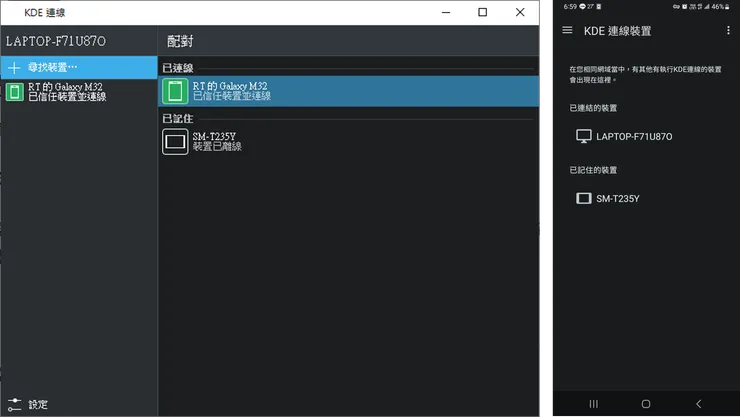Tap Android recent apps button
740x417 pixels.
594,404
